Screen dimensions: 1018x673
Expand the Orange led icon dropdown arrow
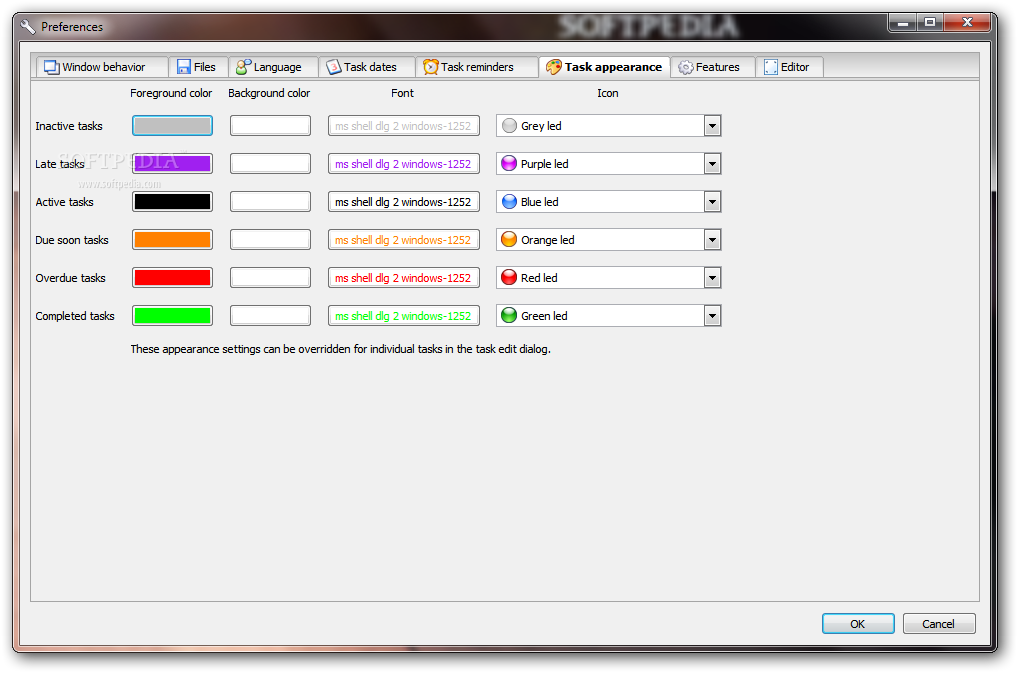(712, 239)
